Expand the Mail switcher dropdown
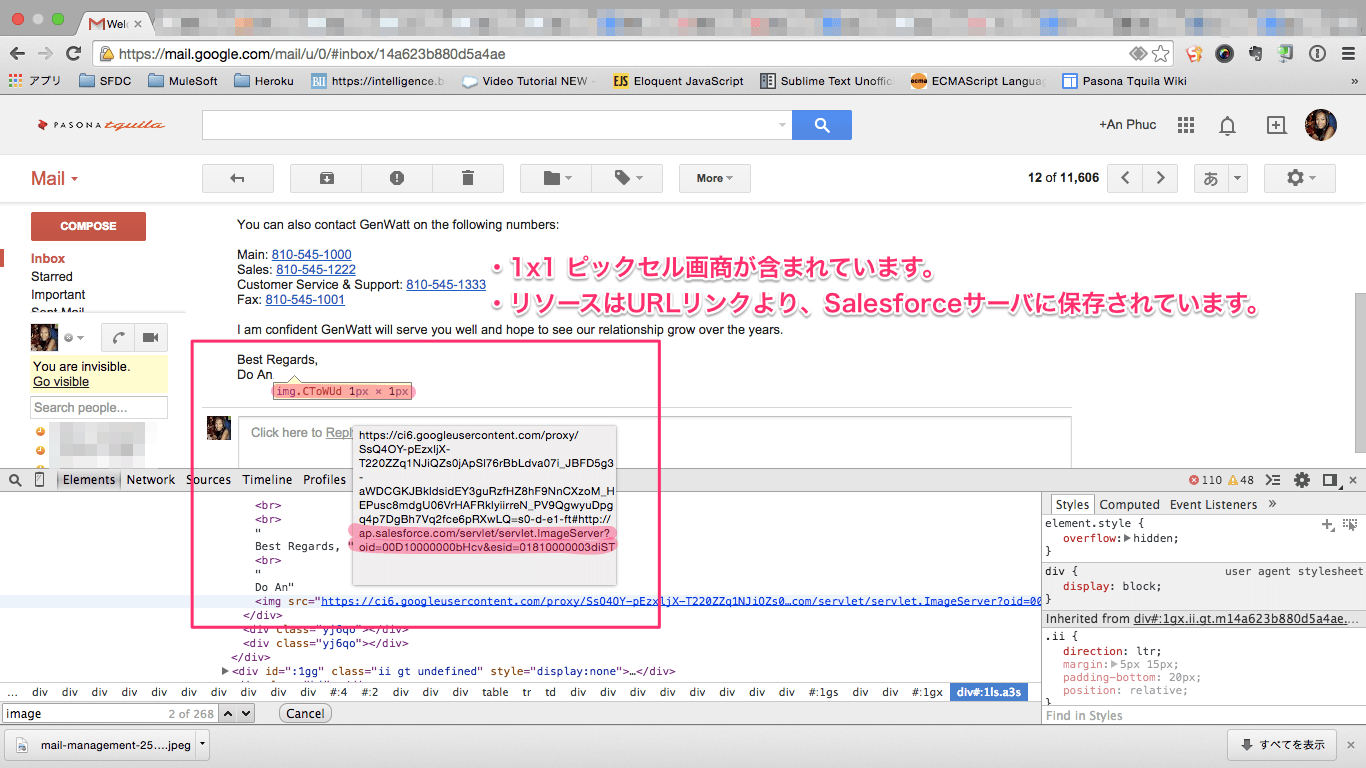The width and height of the screenshot is (1366, 768). pos(74,180)
